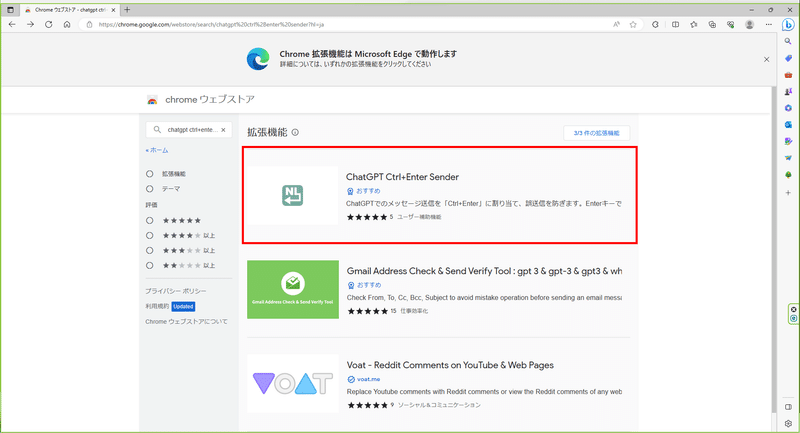Select three stars and up filter
800x433 pixels.
point(149,250)
